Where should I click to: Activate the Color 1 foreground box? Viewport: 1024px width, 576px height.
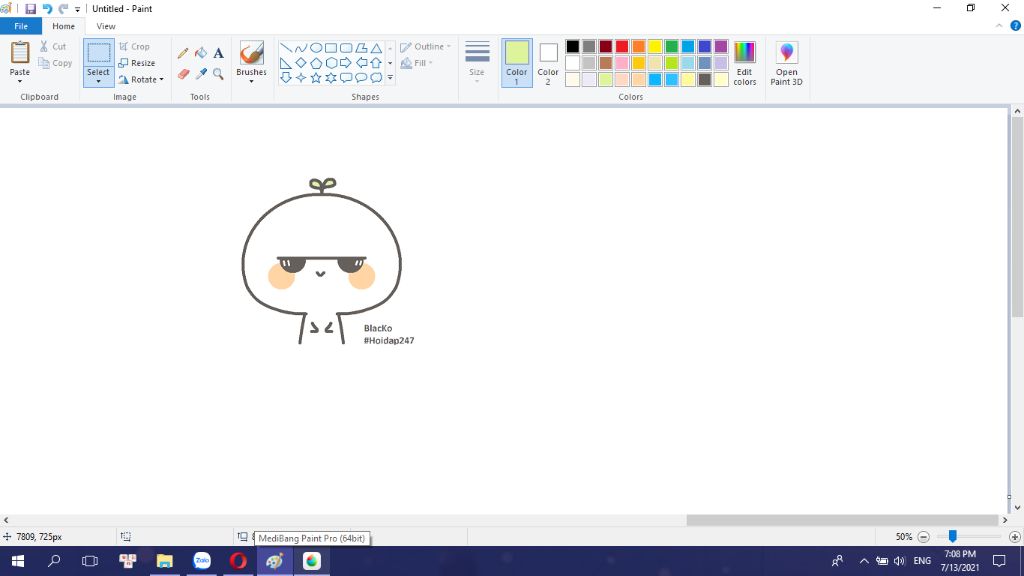pos(516,62)
